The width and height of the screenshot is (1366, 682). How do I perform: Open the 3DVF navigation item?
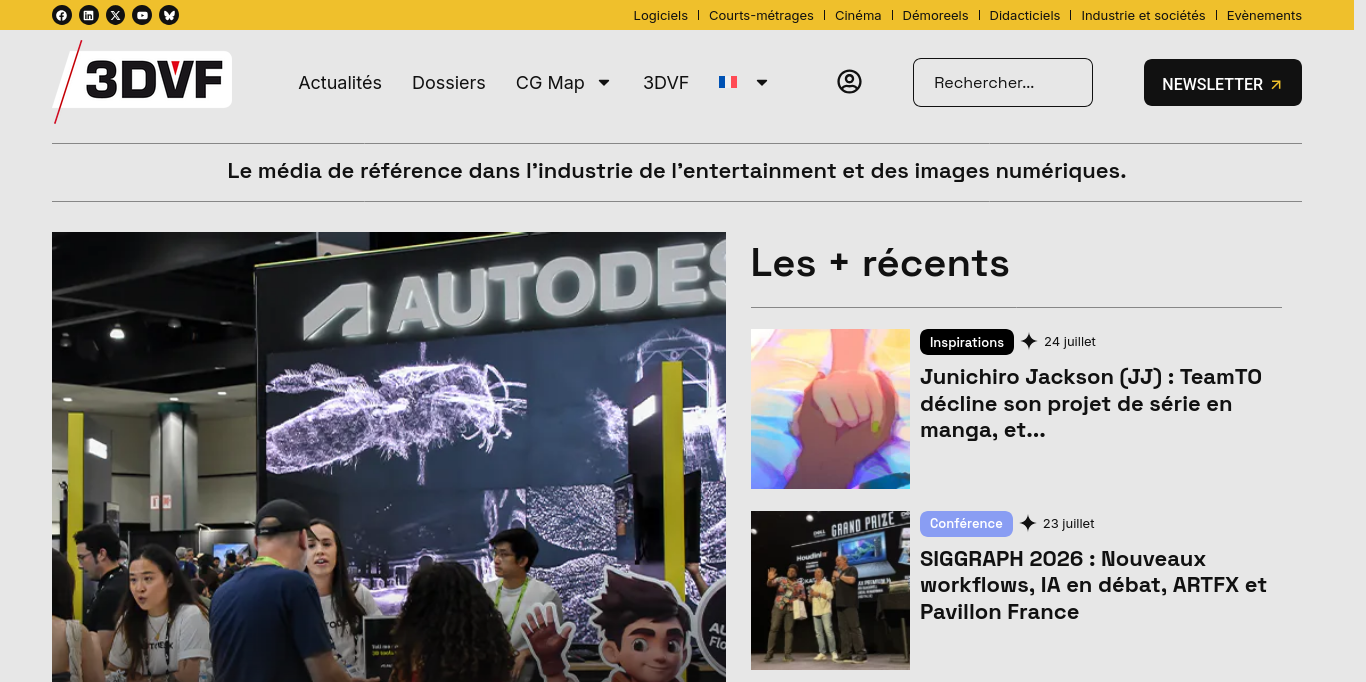pyautogui.click(x=666, y=83)
